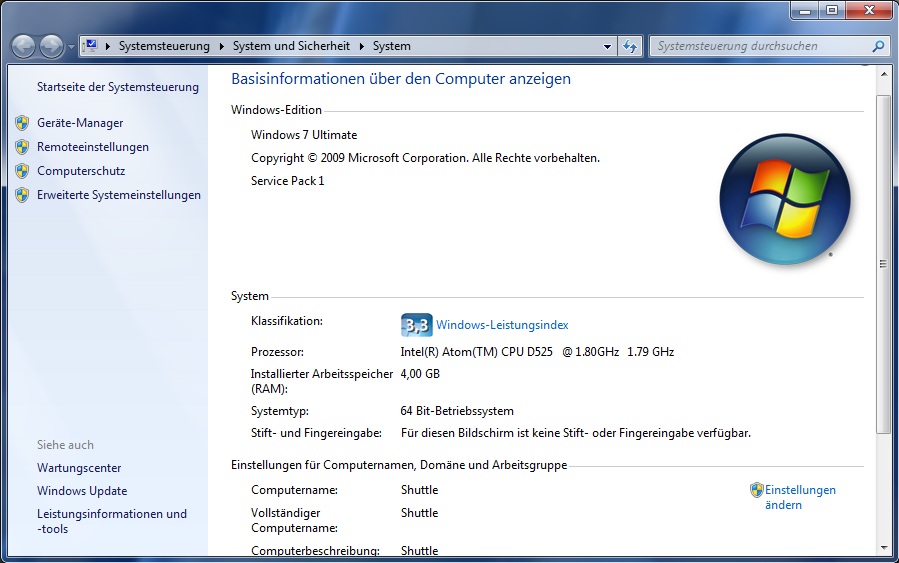The width and height of the screenshot is (899, 563).
Task: Click the 'Stift- und Fingereingabe:' label
Action: tap(316, 433)
